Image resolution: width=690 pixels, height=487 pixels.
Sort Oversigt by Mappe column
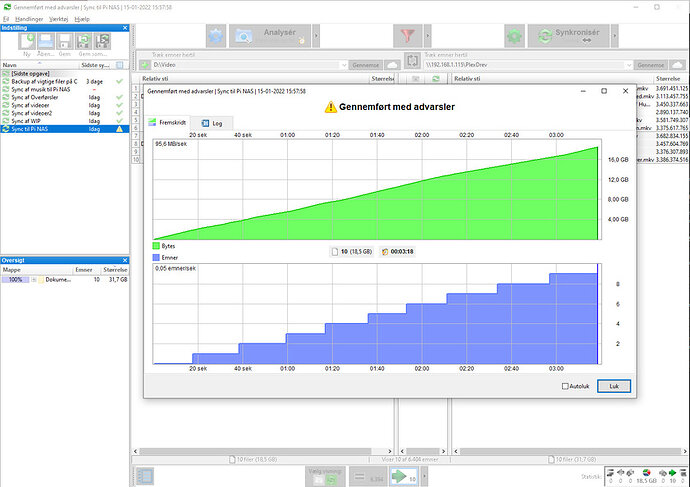(37, 270)
